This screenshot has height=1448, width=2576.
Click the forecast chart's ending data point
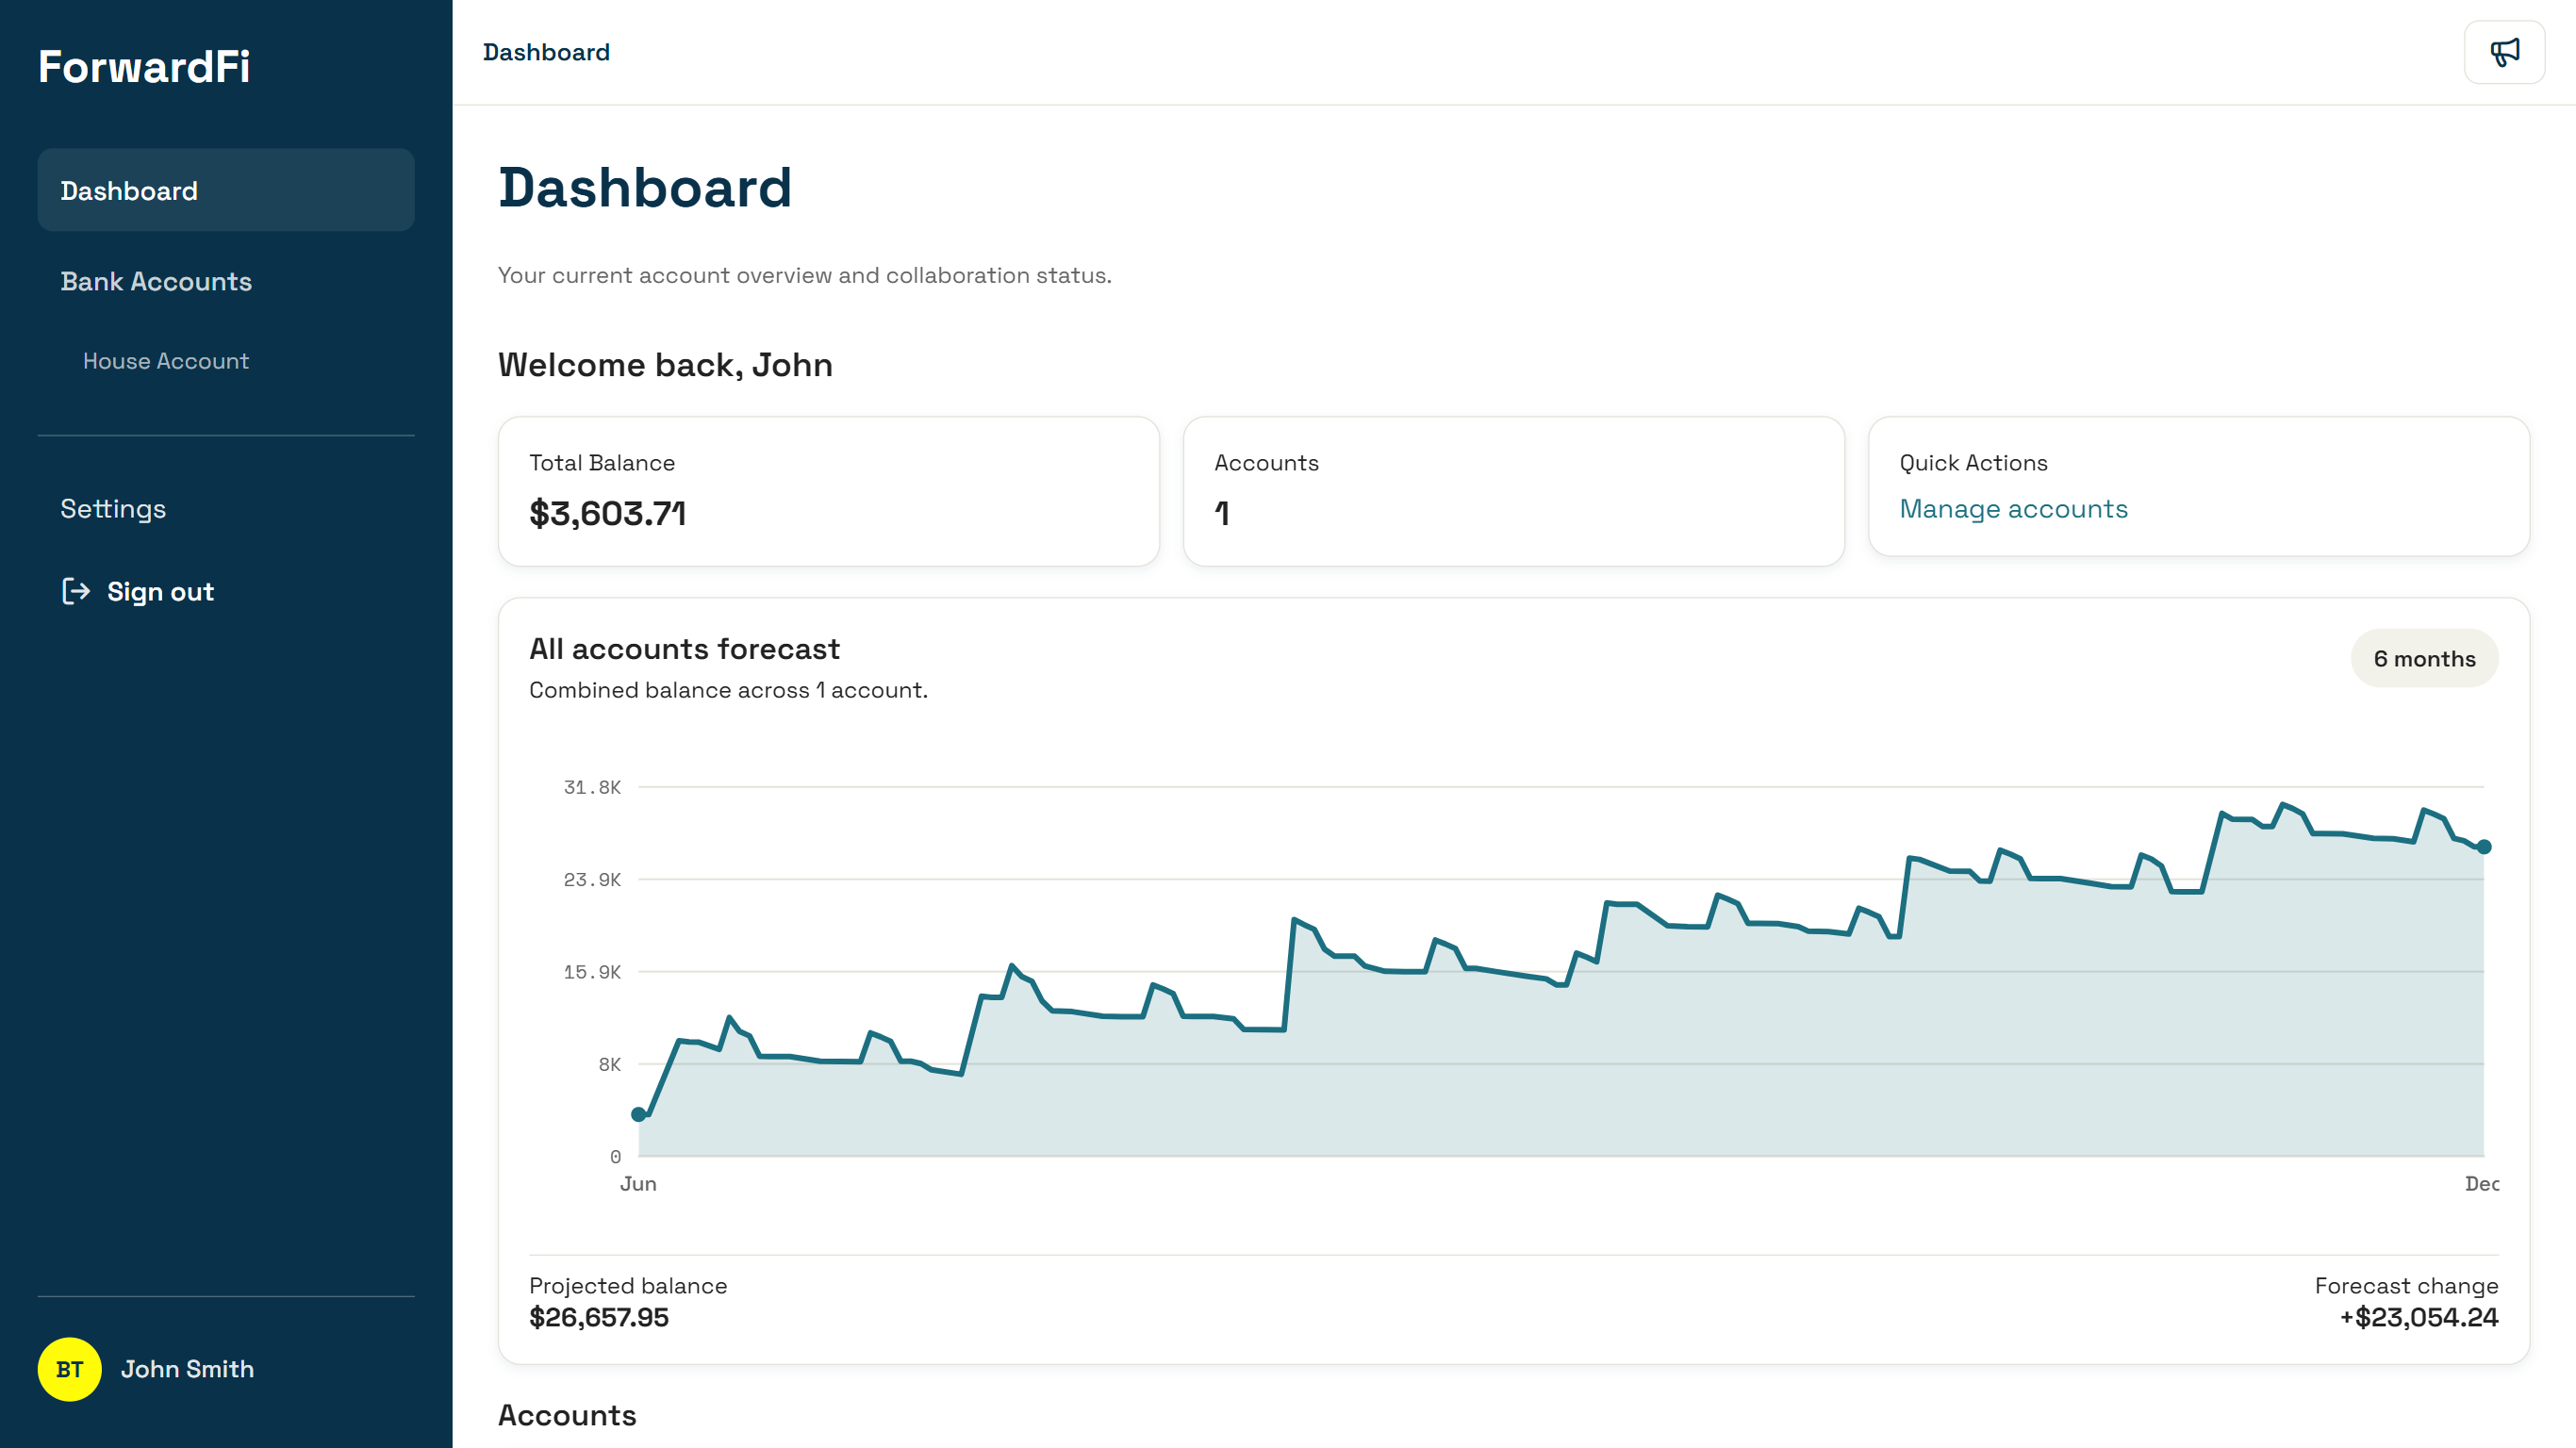2484,847
